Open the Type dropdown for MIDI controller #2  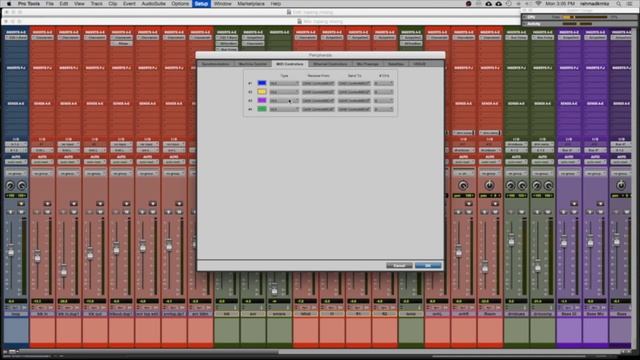(x=284, y=92)
